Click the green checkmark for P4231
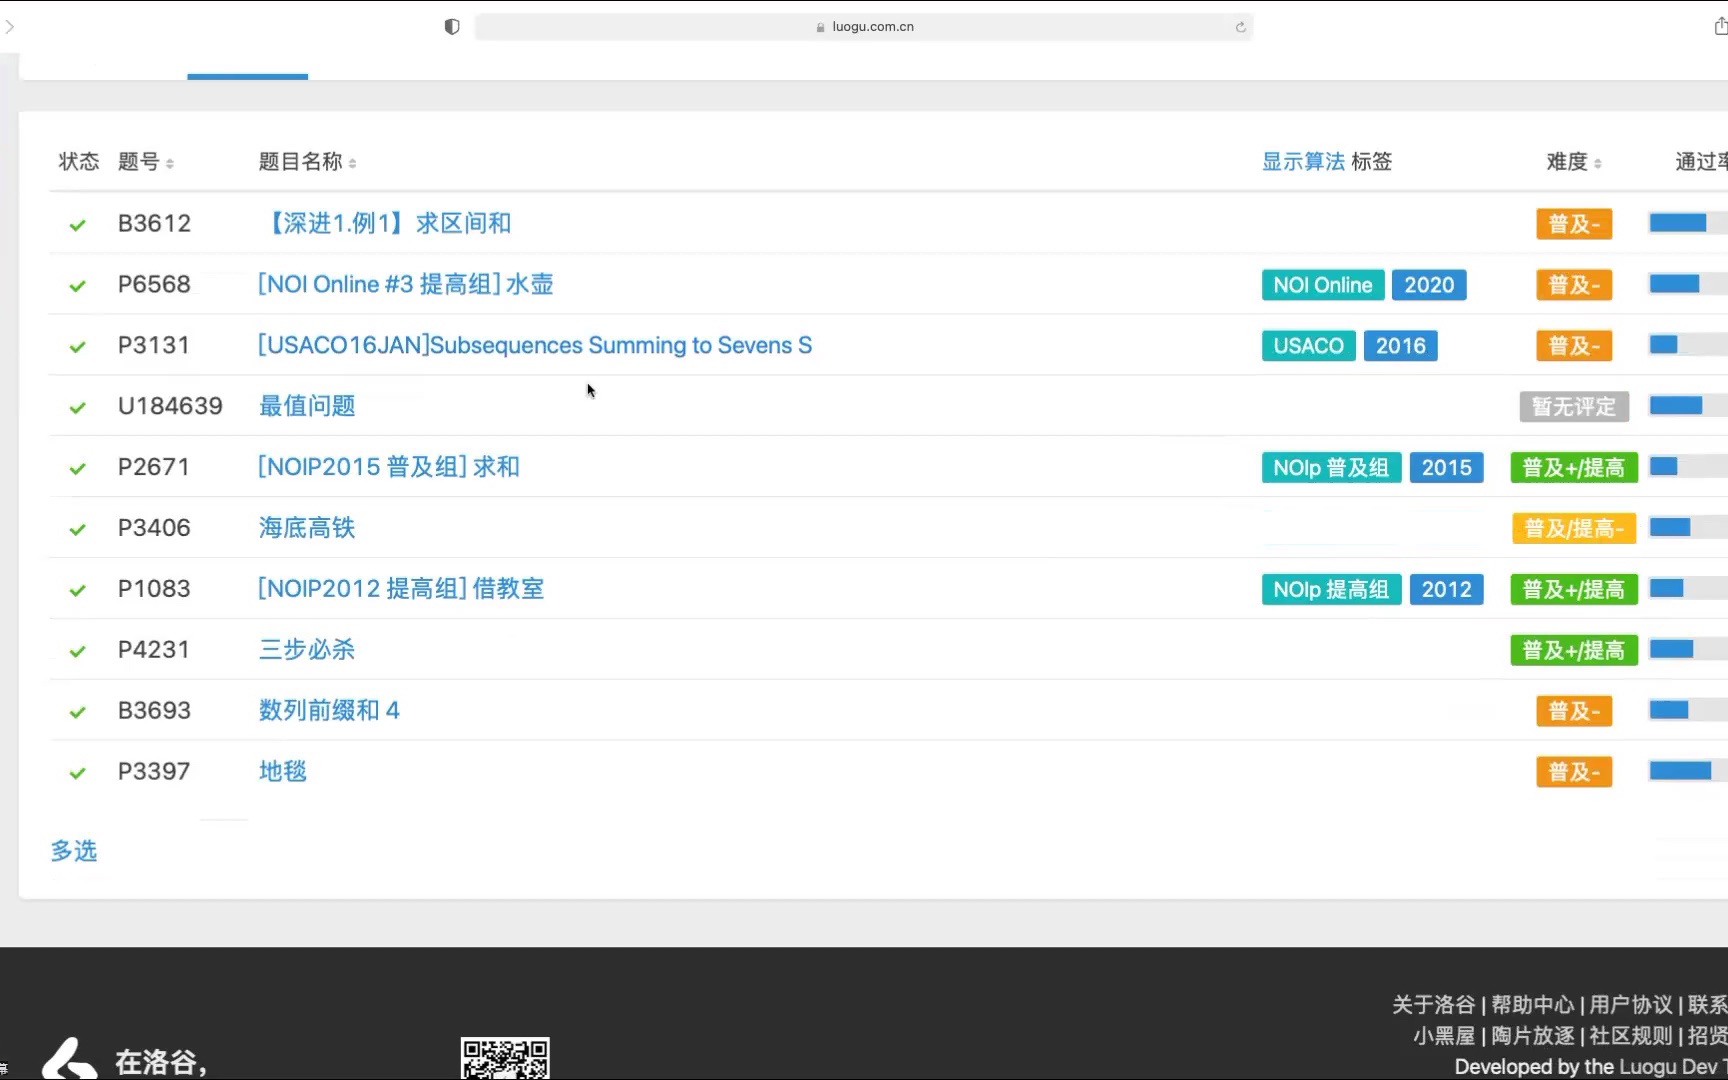This screenshot has height=1080, width=1728. 77,652
